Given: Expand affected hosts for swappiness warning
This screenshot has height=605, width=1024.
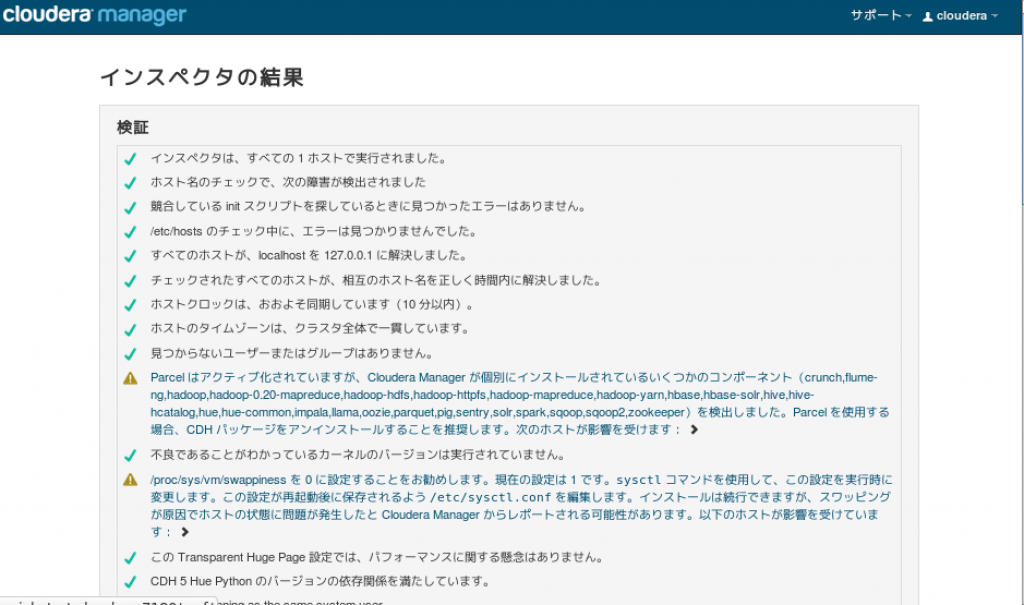Looking at the screenshot, I should pyautogui.click(x=185, y=532).
